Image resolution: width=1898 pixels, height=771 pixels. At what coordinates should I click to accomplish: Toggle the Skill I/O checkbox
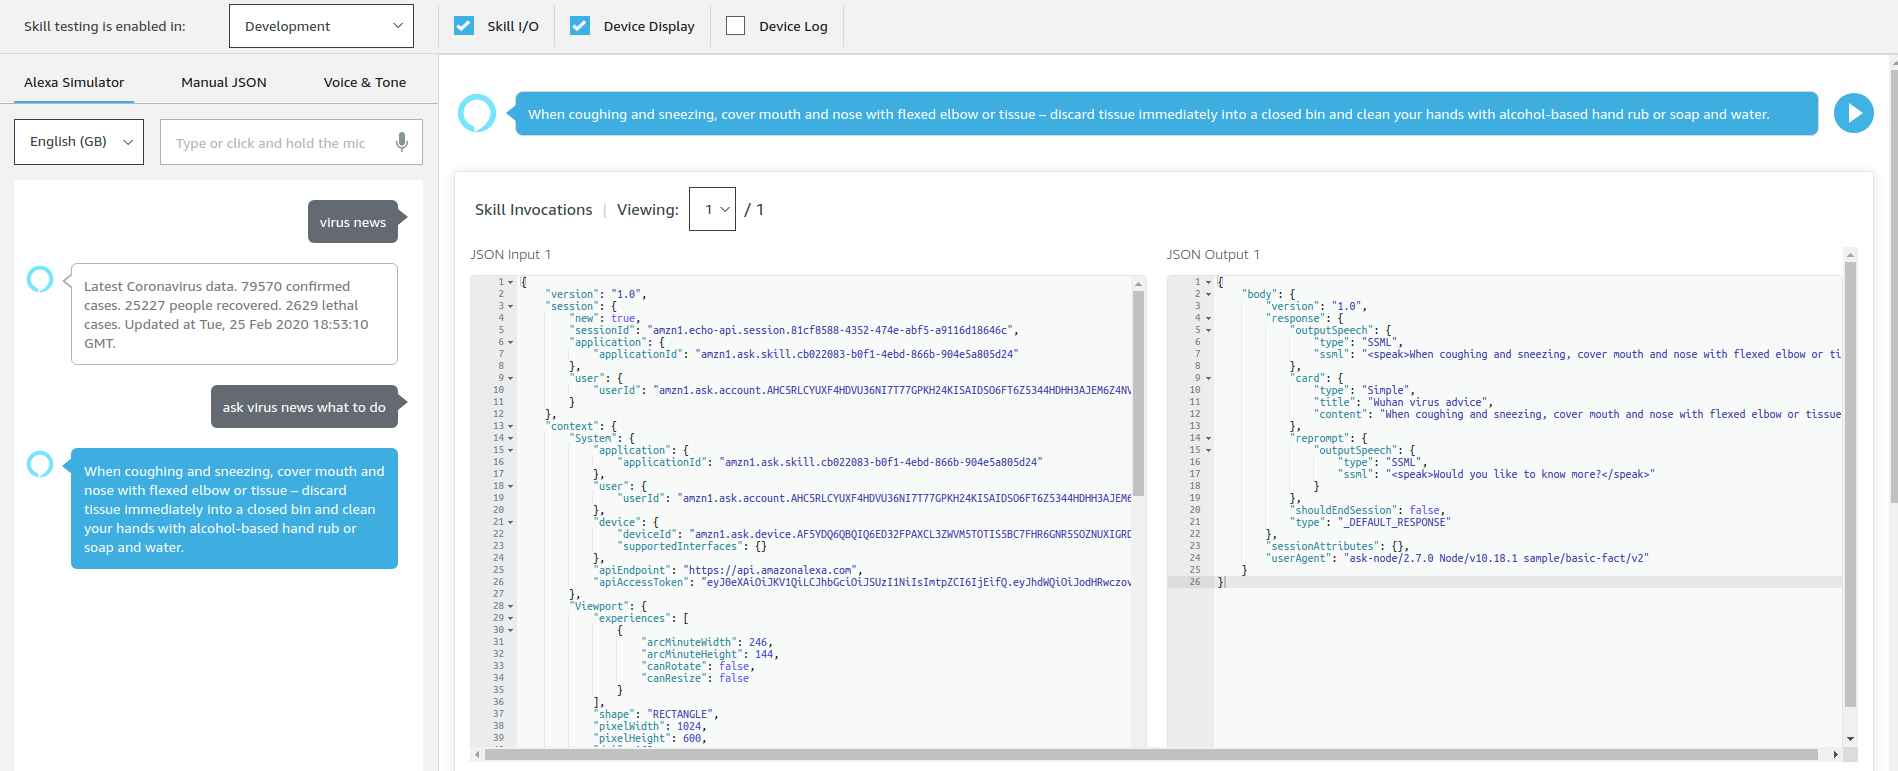click(x=464, y=26)
